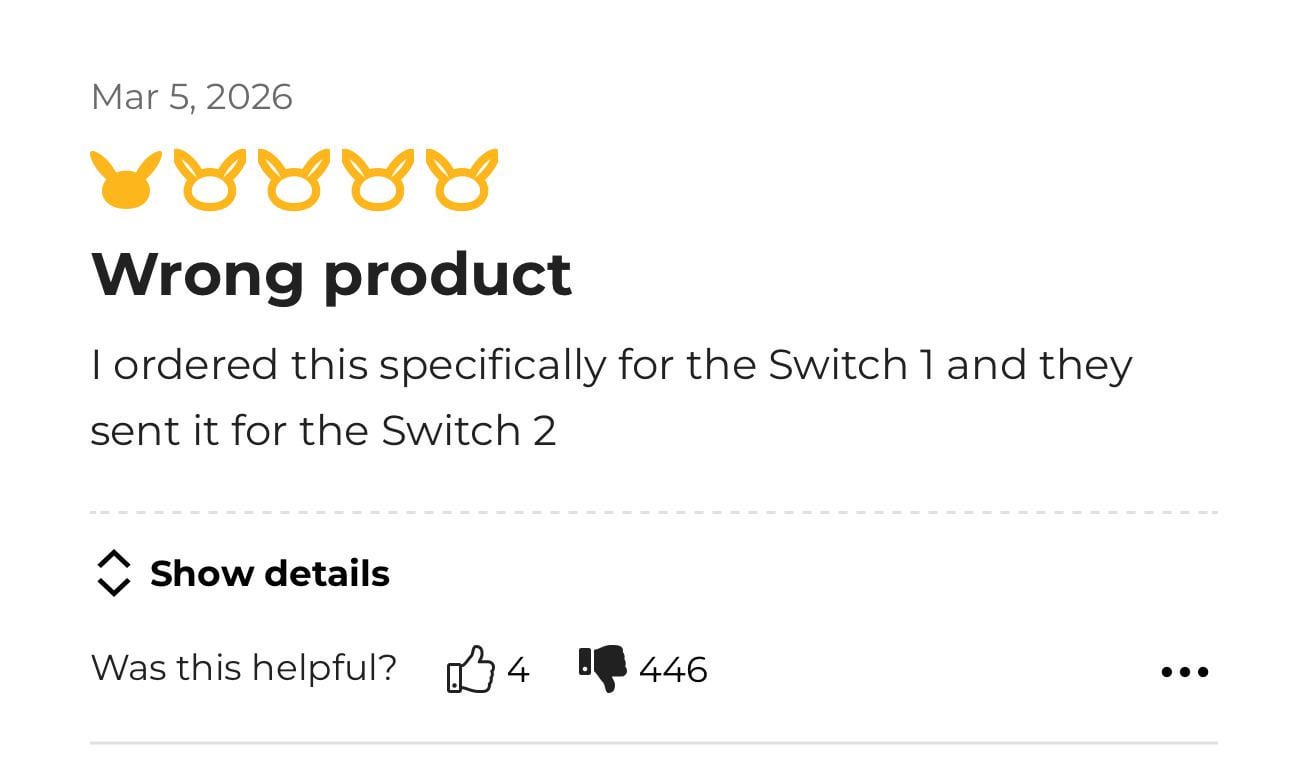This screenshot has height=775, width=1290.
Task: Click the fifth Pikachu rating icon
Action: coord(461,181)
